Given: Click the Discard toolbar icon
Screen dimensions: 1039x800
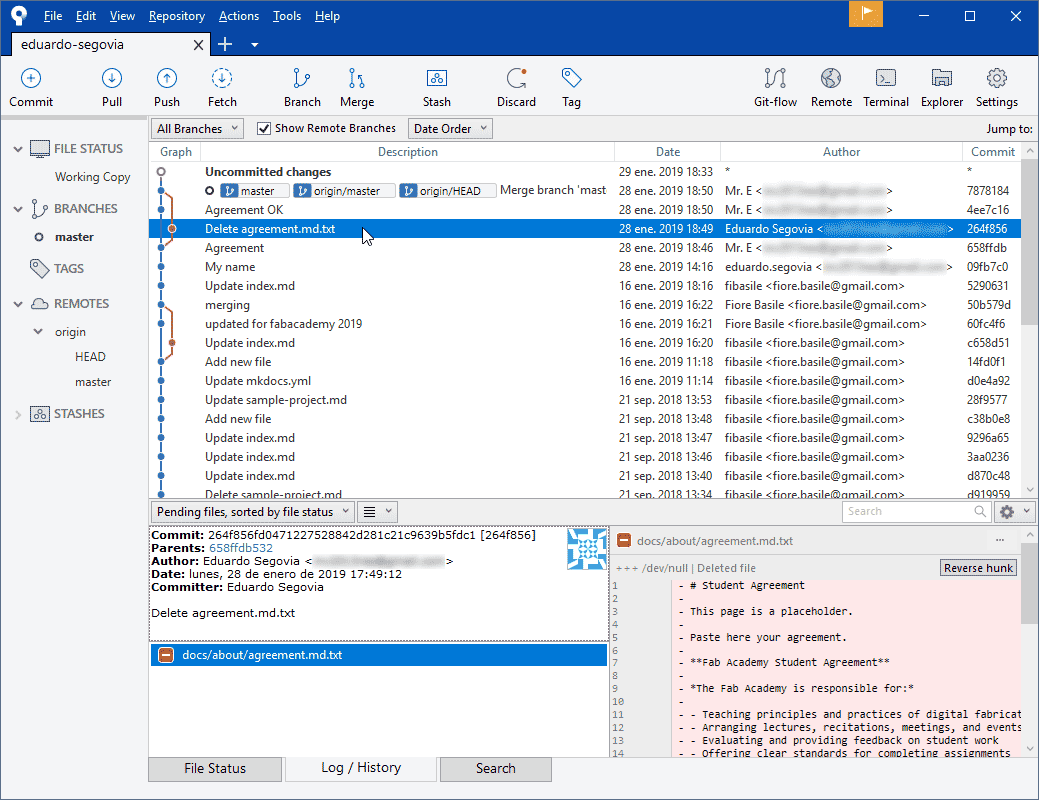Looking at the screenshot, I should click(x=516, y=80).
